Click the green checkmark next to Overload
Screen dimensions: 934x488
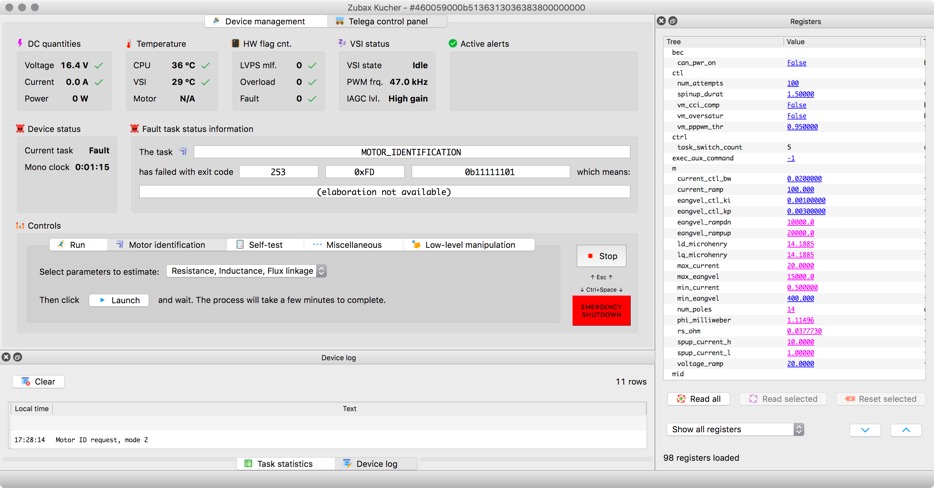coord(312,82)
